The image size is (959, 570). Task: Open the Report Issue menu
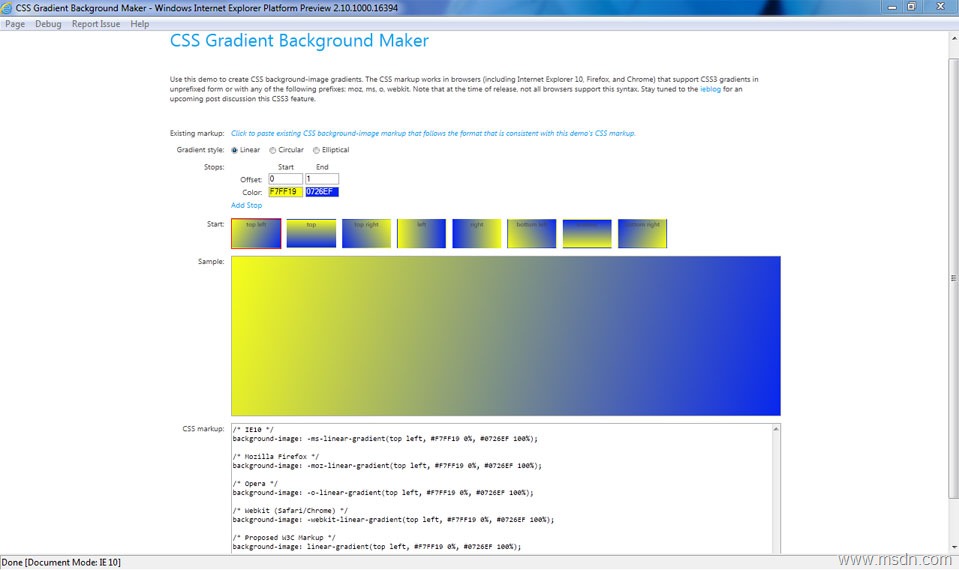tap(96, 24)
